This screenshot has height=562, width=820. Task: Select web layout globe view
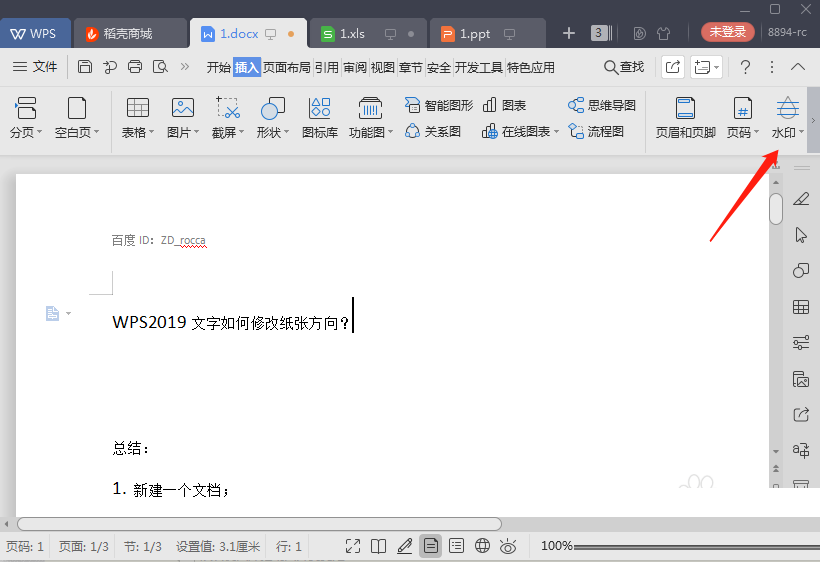point(482,546)
